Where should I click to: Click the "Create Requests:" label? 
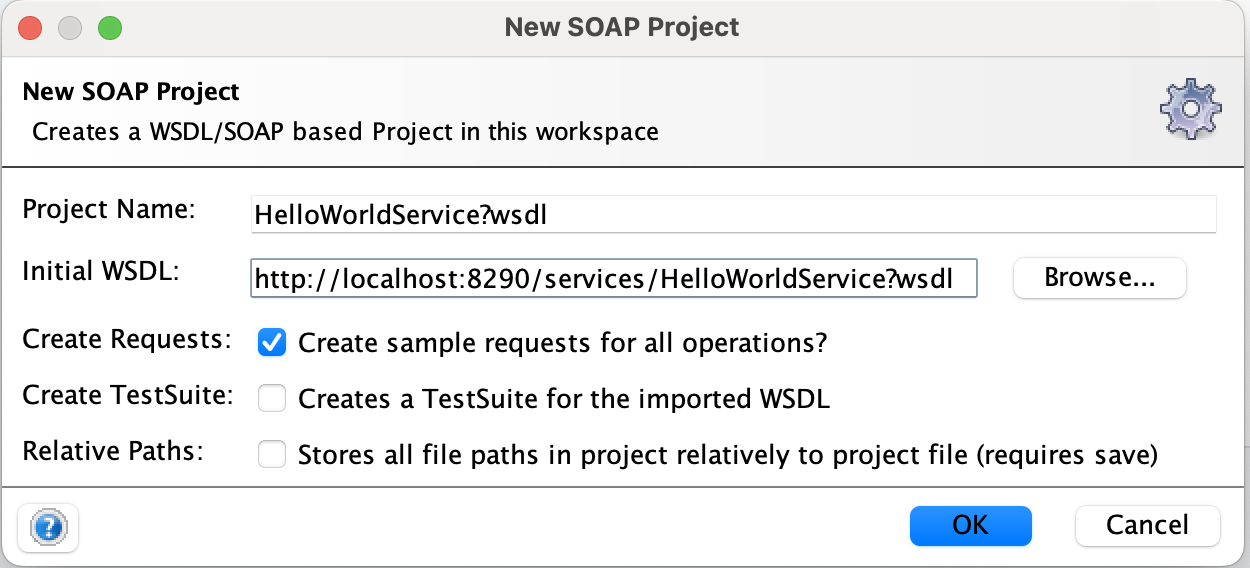[x=126, y=339]
